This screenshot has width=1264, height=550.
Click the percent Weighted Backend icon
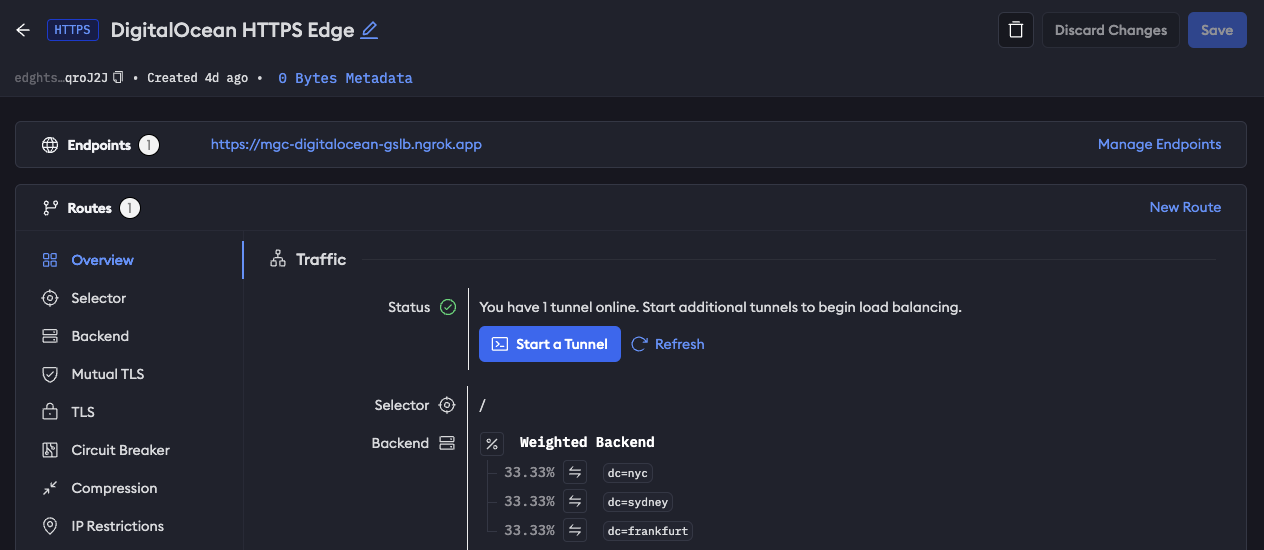(492, 443)
